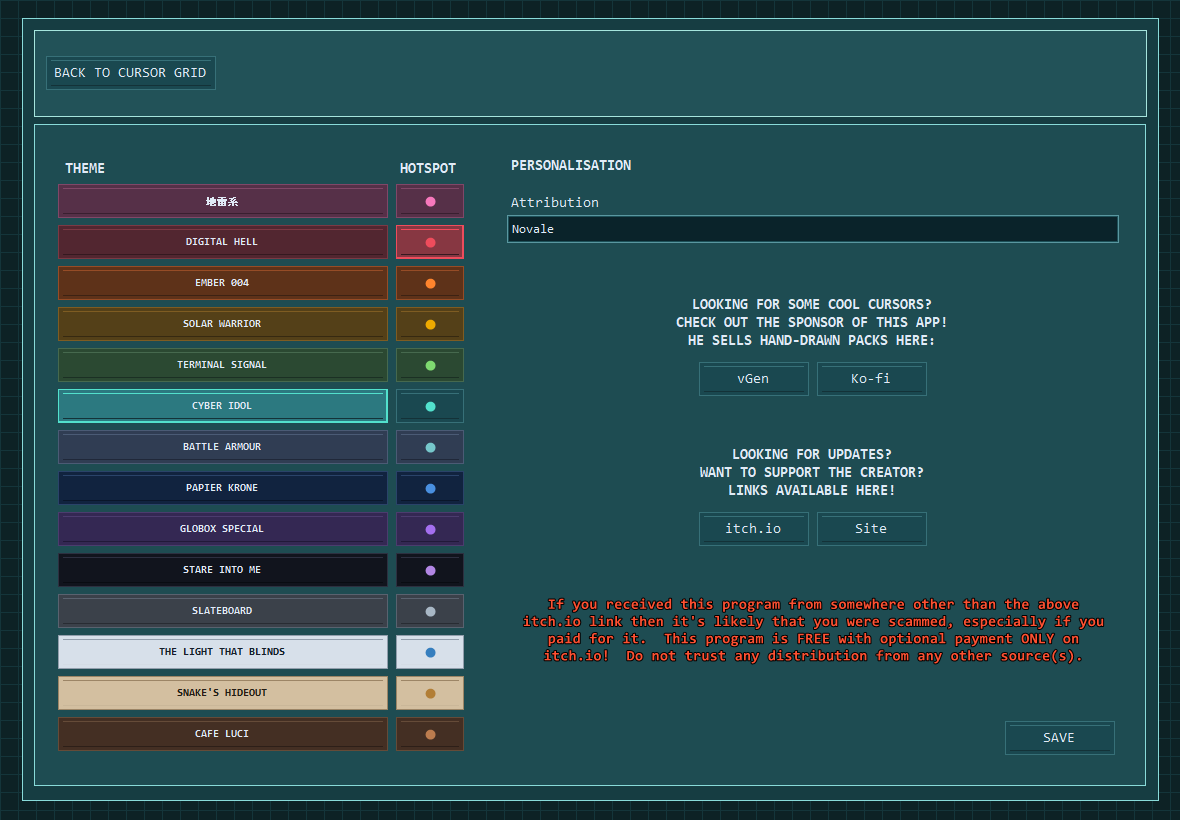
Task: Pick the Battle Armour theme
Action: 223,447
